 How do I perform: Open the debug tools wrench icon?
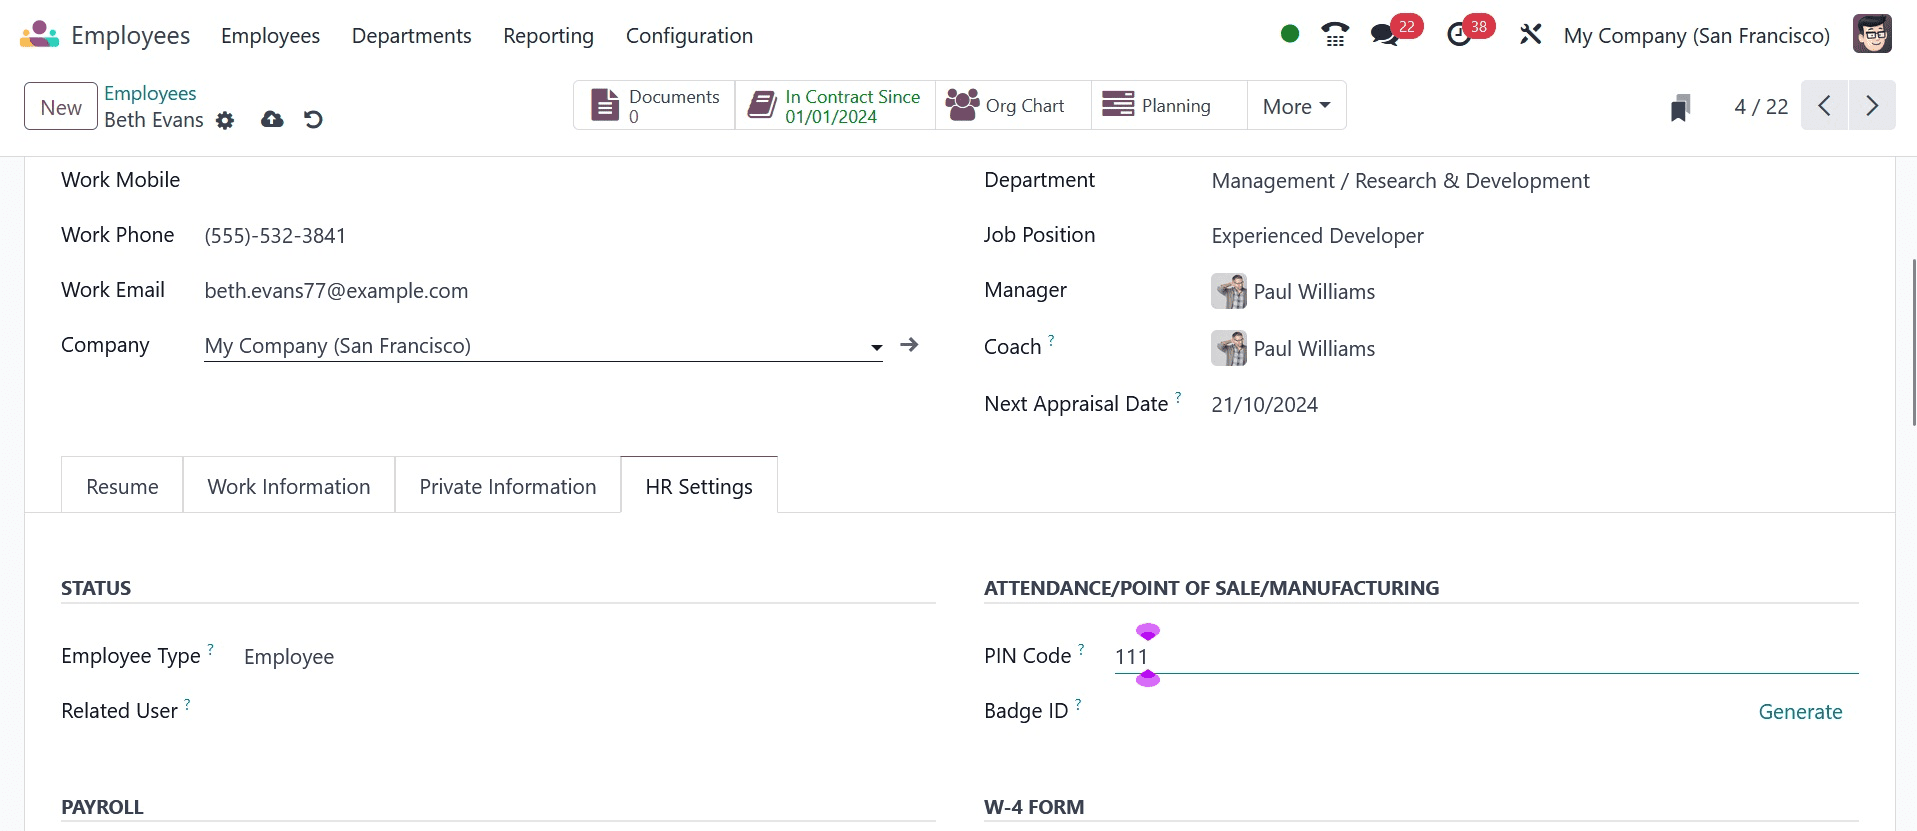1530,35
